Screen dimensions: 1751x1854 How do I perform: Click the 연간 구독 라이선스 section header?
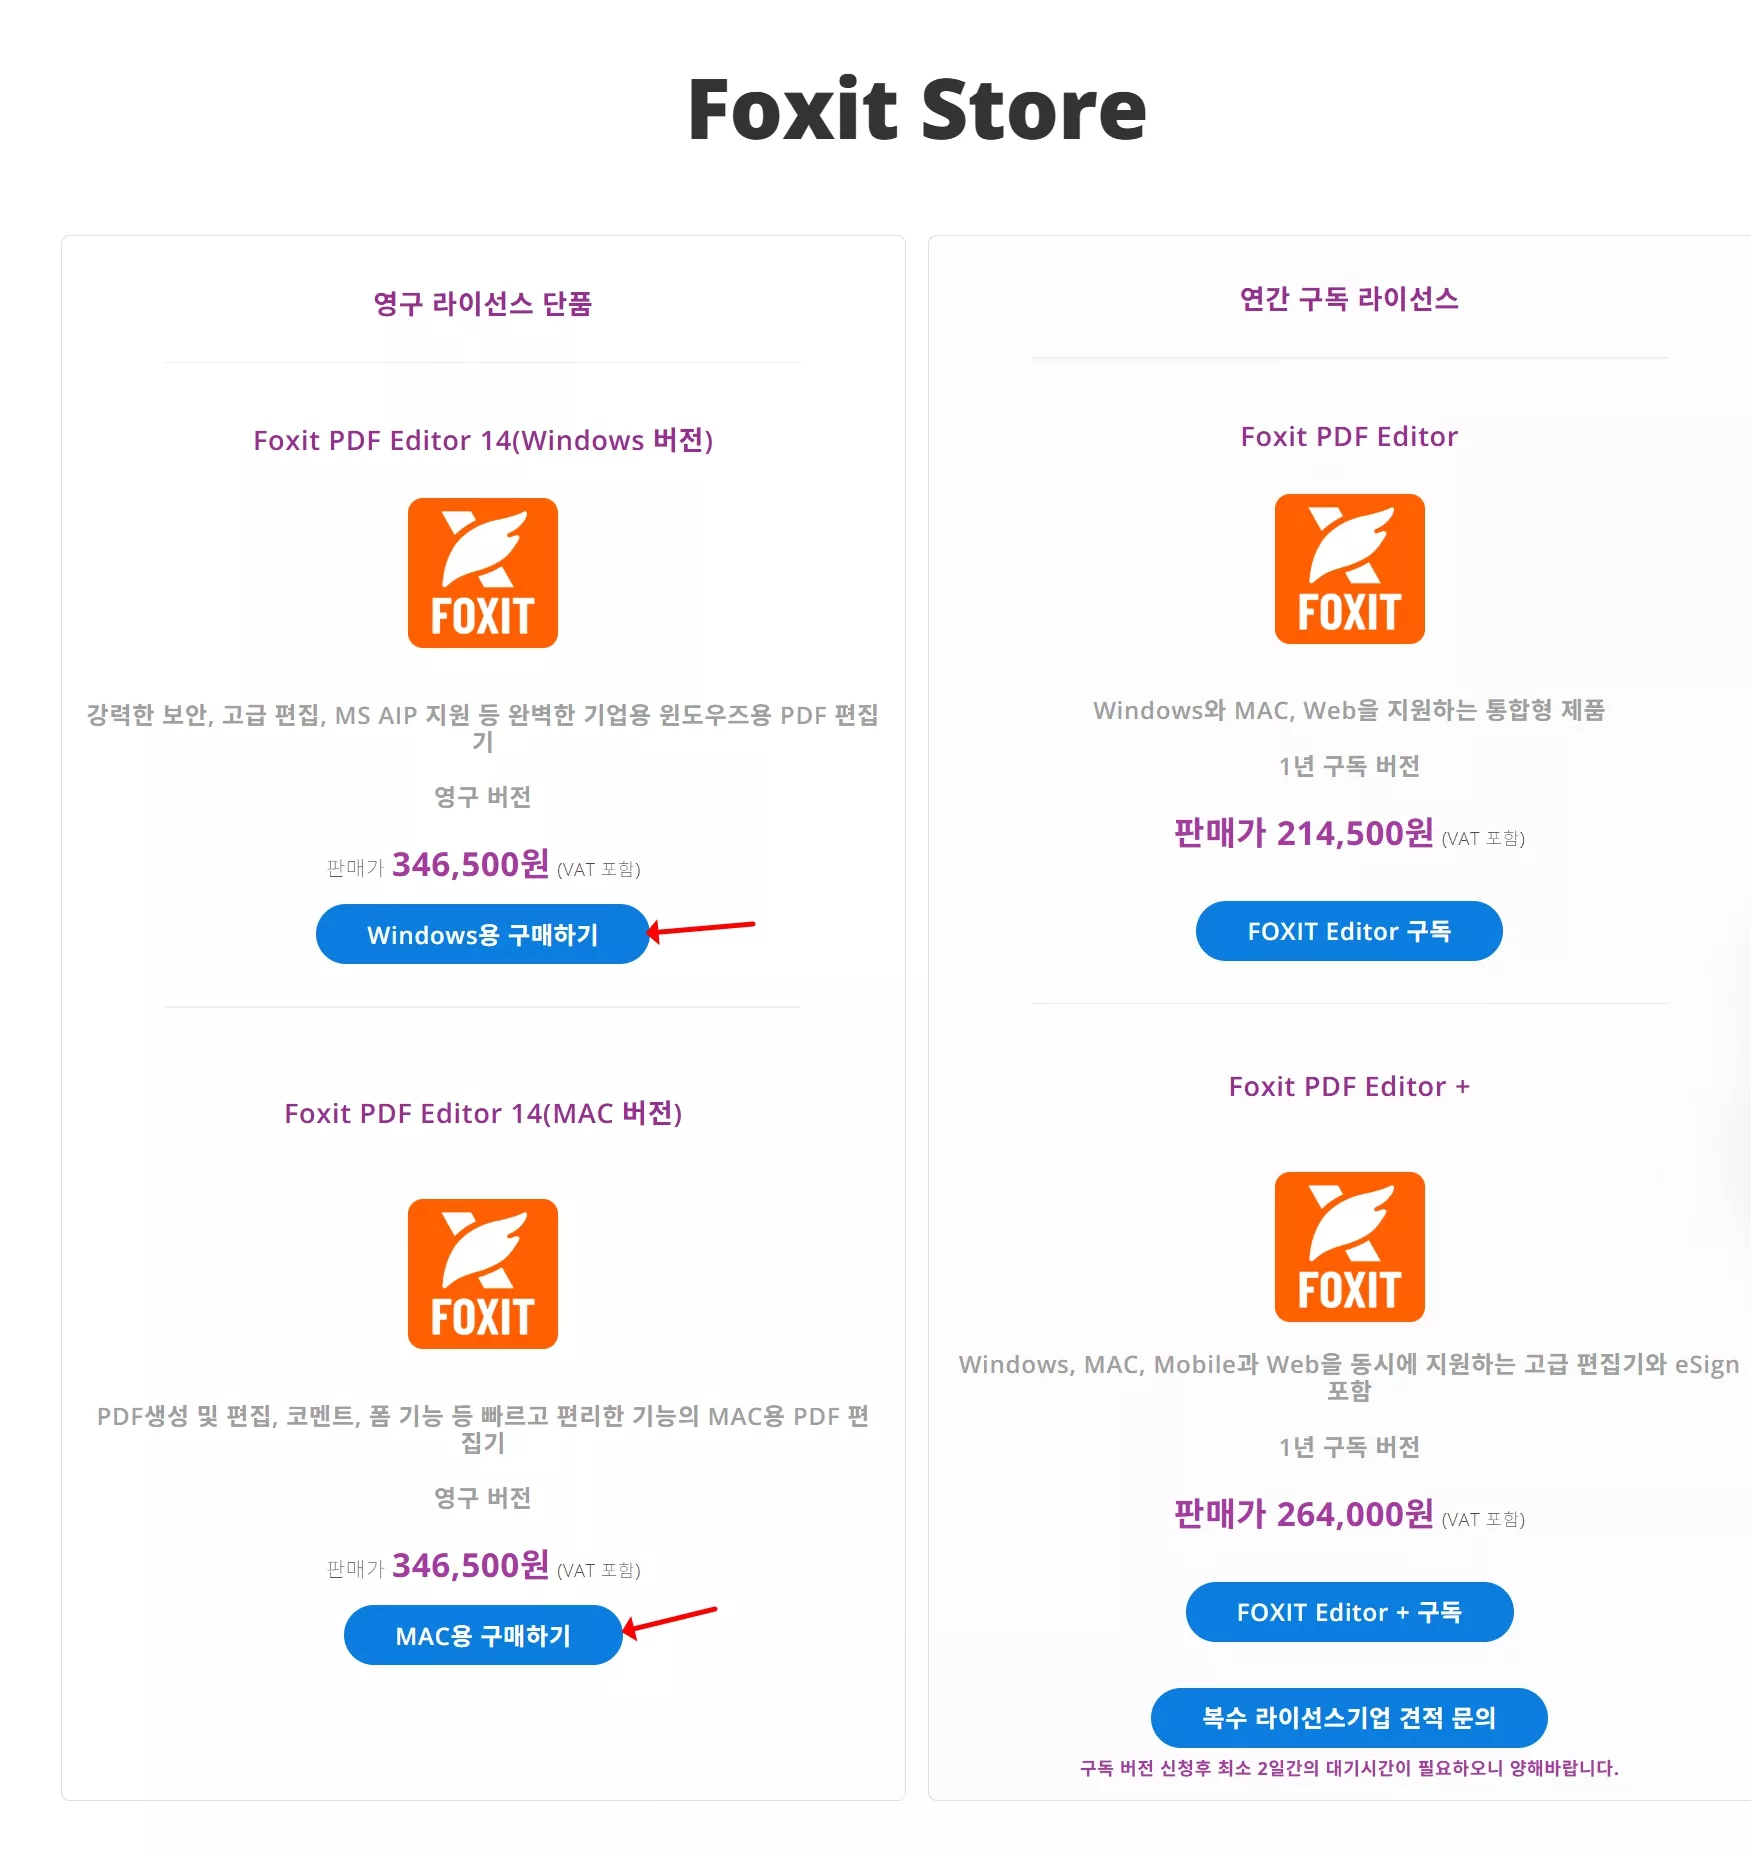pos(1348,297)
